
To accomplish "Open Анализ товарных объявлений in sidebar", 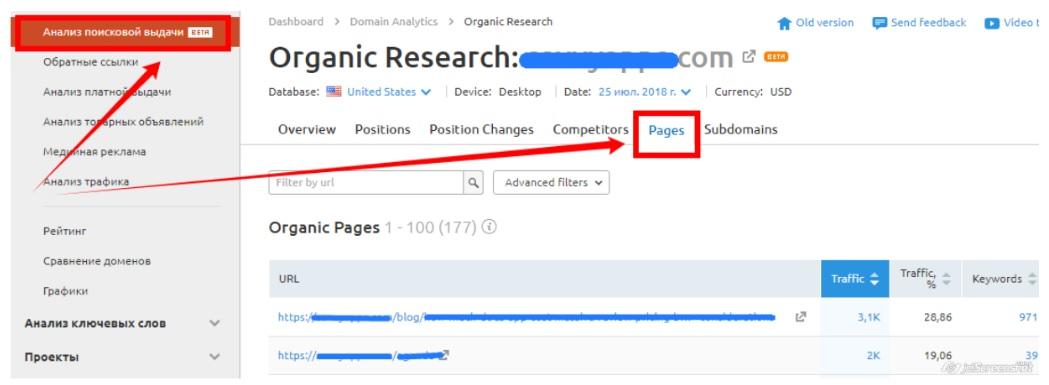I will (x=123, y=122).
